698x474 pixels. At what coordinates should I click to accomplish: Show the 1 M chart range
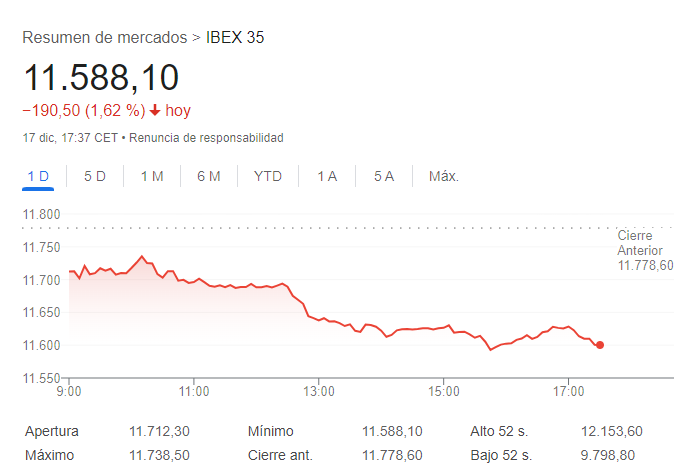tap(152, 176)
